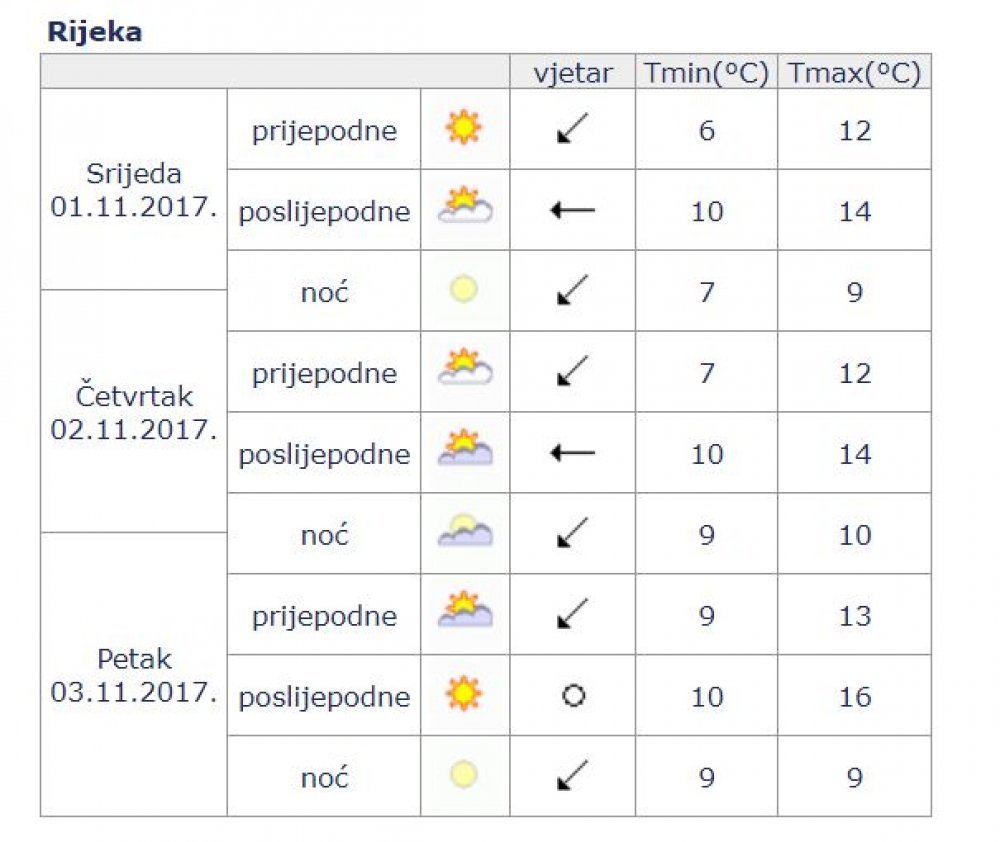Click the cloudy moon icon for Četvrtak noć
Screen dimensions: 1000x842
pyautogui.click(x=465, y=531)
